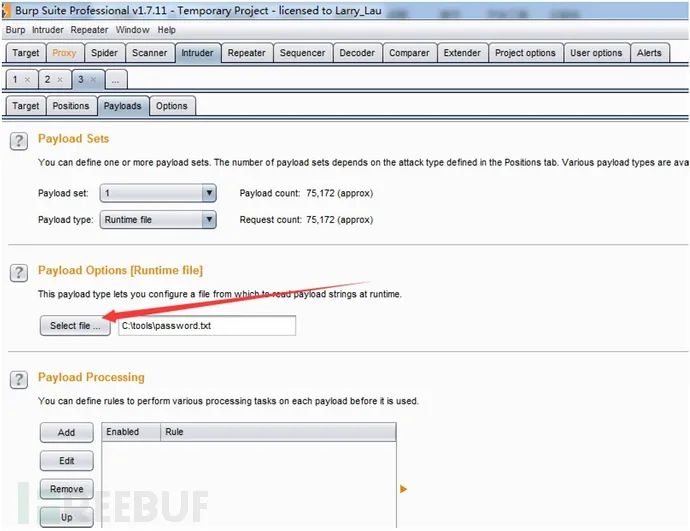Switch to the Extender tab
Image resolution: width=690 pixels, height=531 pixels.
click(462, 53)
